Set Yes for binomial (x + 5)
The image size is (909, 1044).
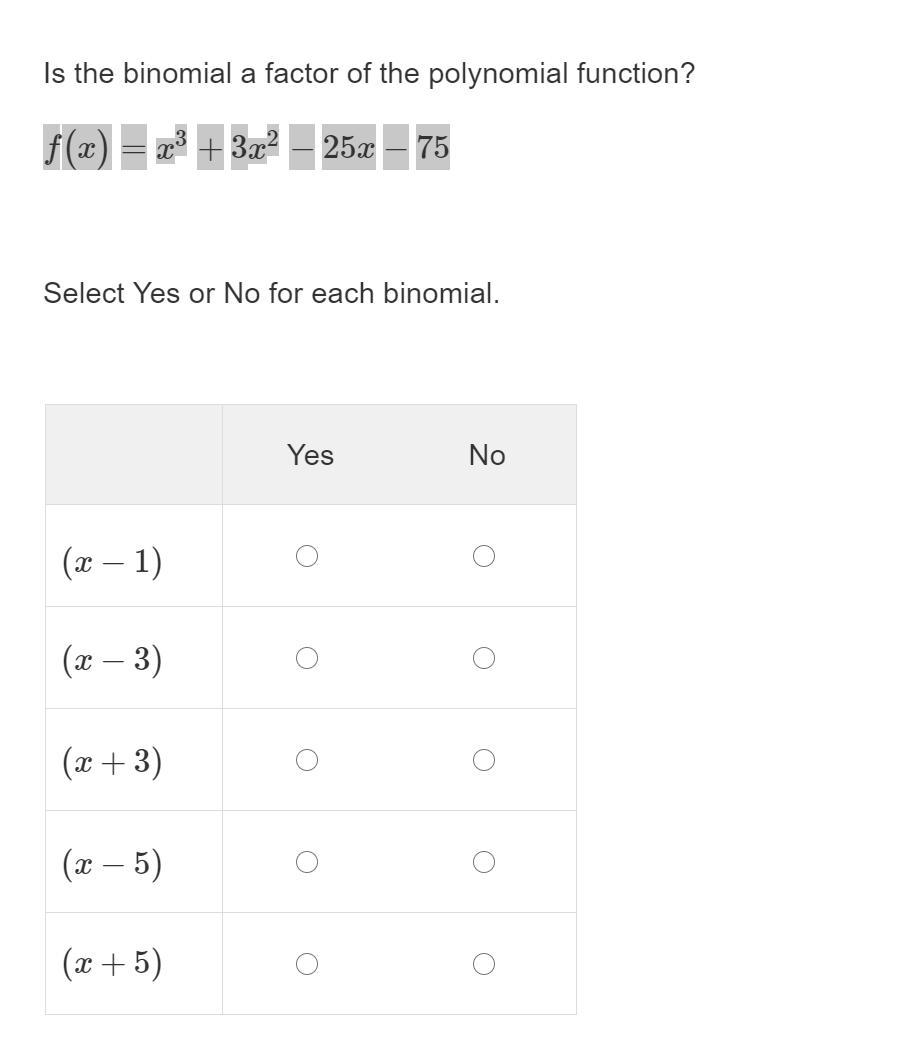tap(307, 964)
